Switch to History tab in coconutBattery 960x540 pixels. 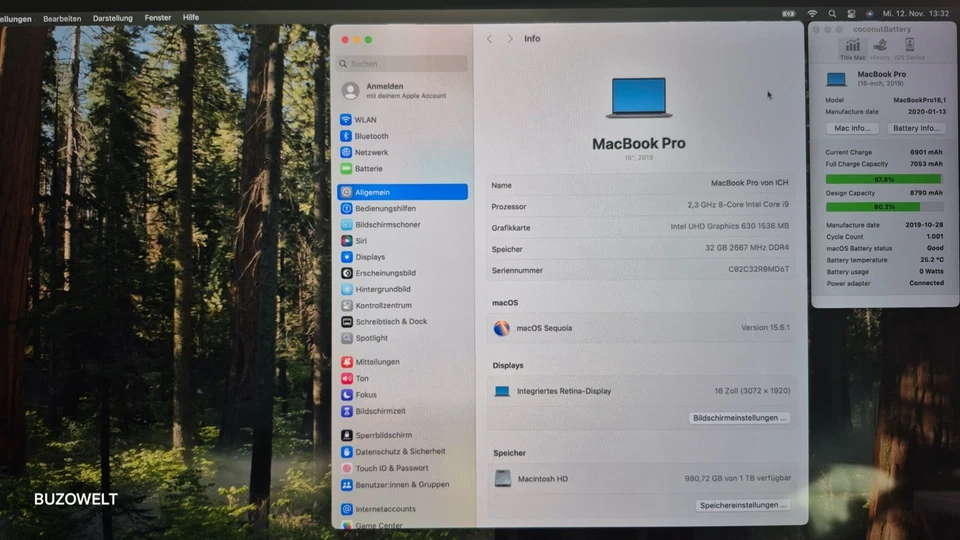coord(880,49)
